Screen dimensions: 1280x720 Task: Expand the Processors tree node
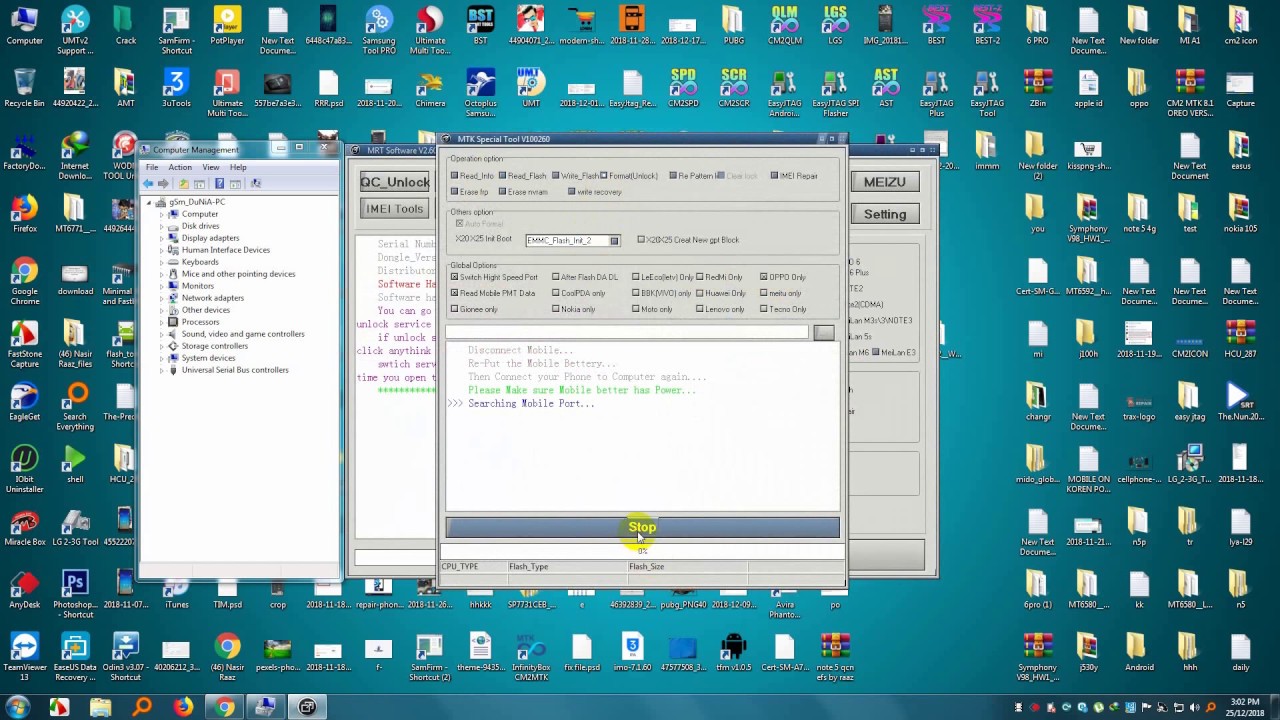coord(161,322)
